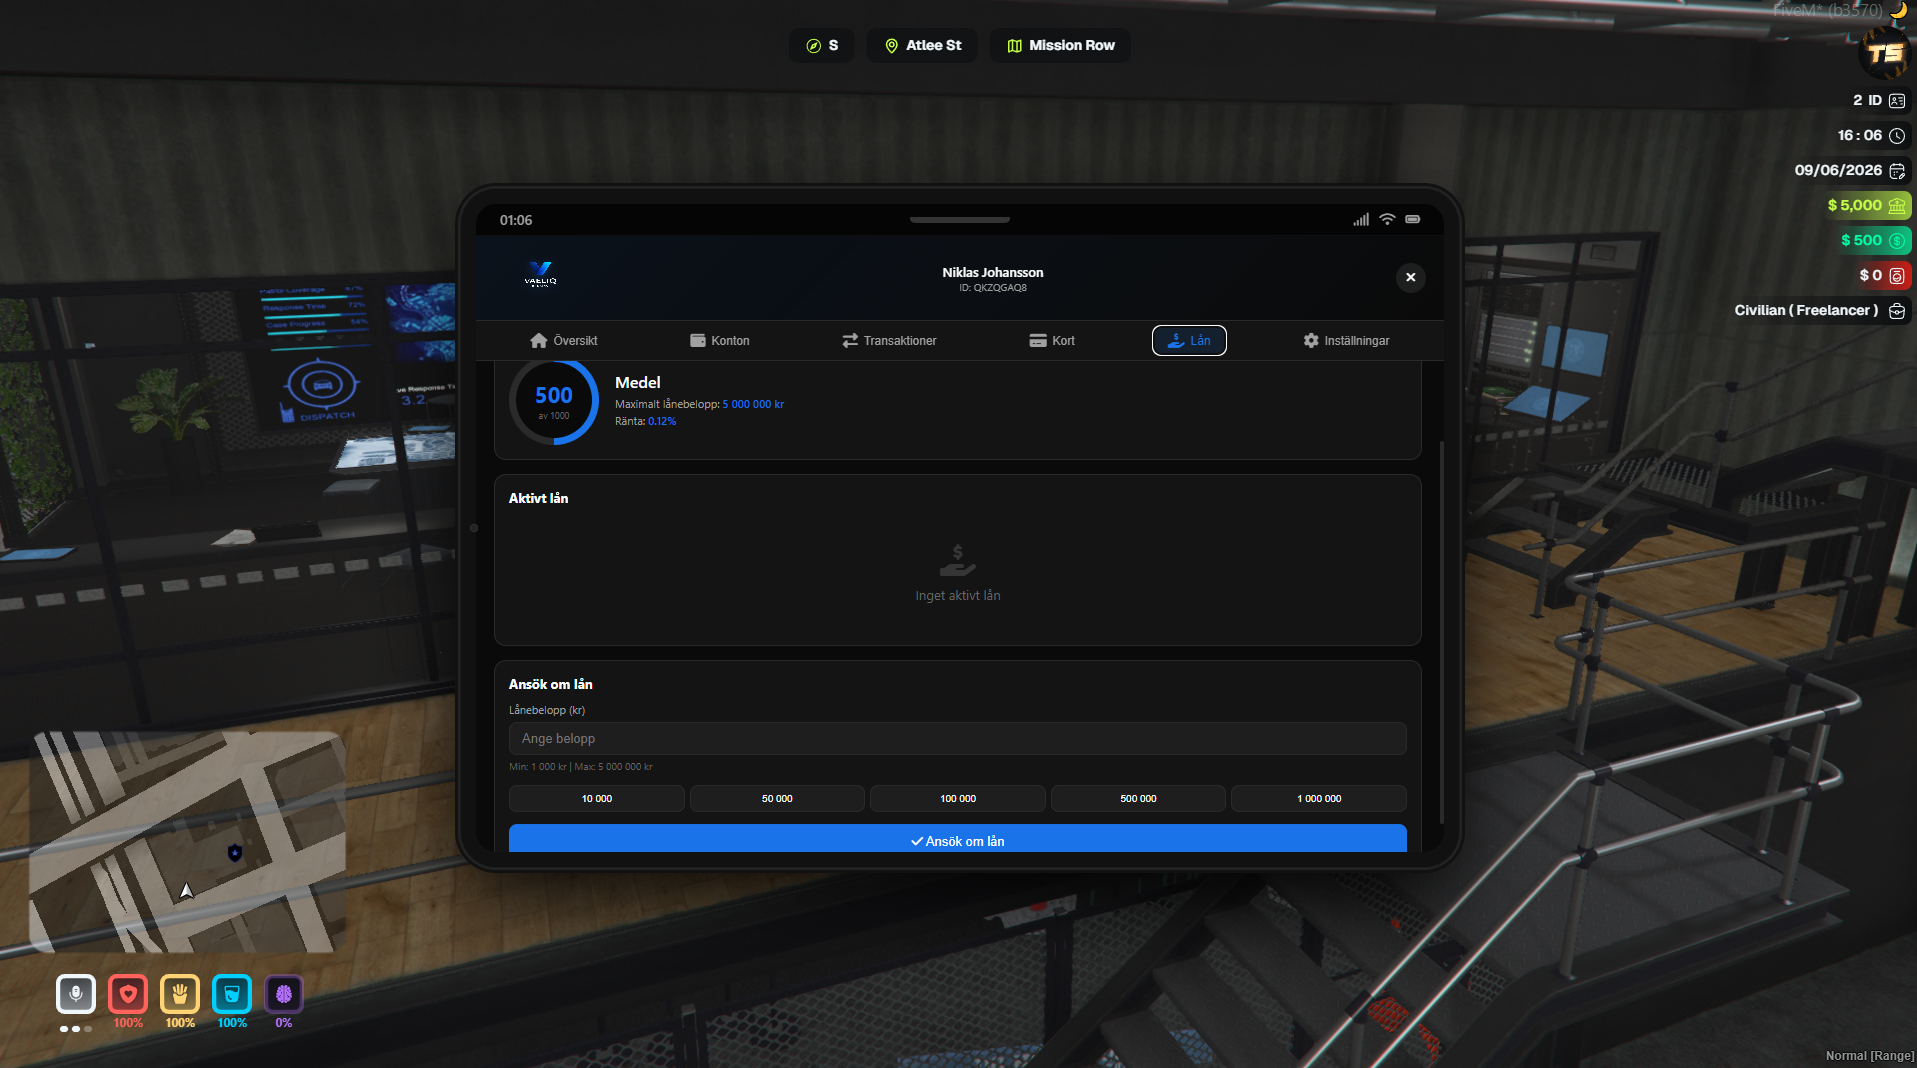Click the 09/06/2026 calendar icon
This screenshot has width=1917, height=1068.
pos(1897,171)
